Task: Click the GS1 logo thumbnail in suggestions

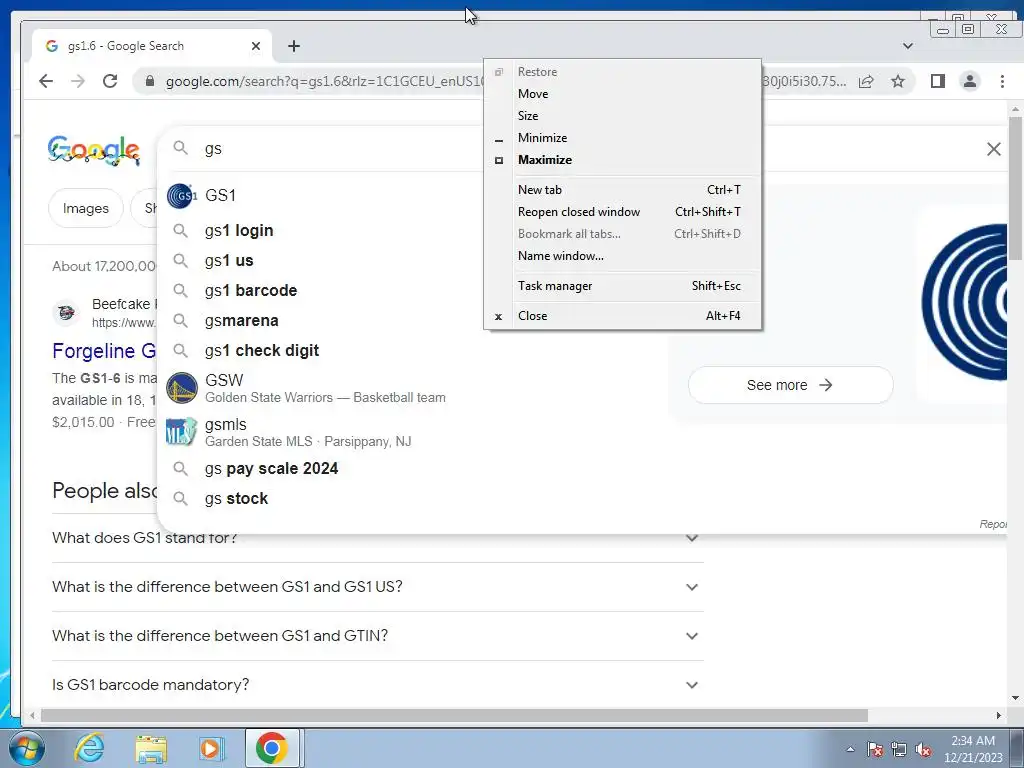Action: (x=182, y=195)
